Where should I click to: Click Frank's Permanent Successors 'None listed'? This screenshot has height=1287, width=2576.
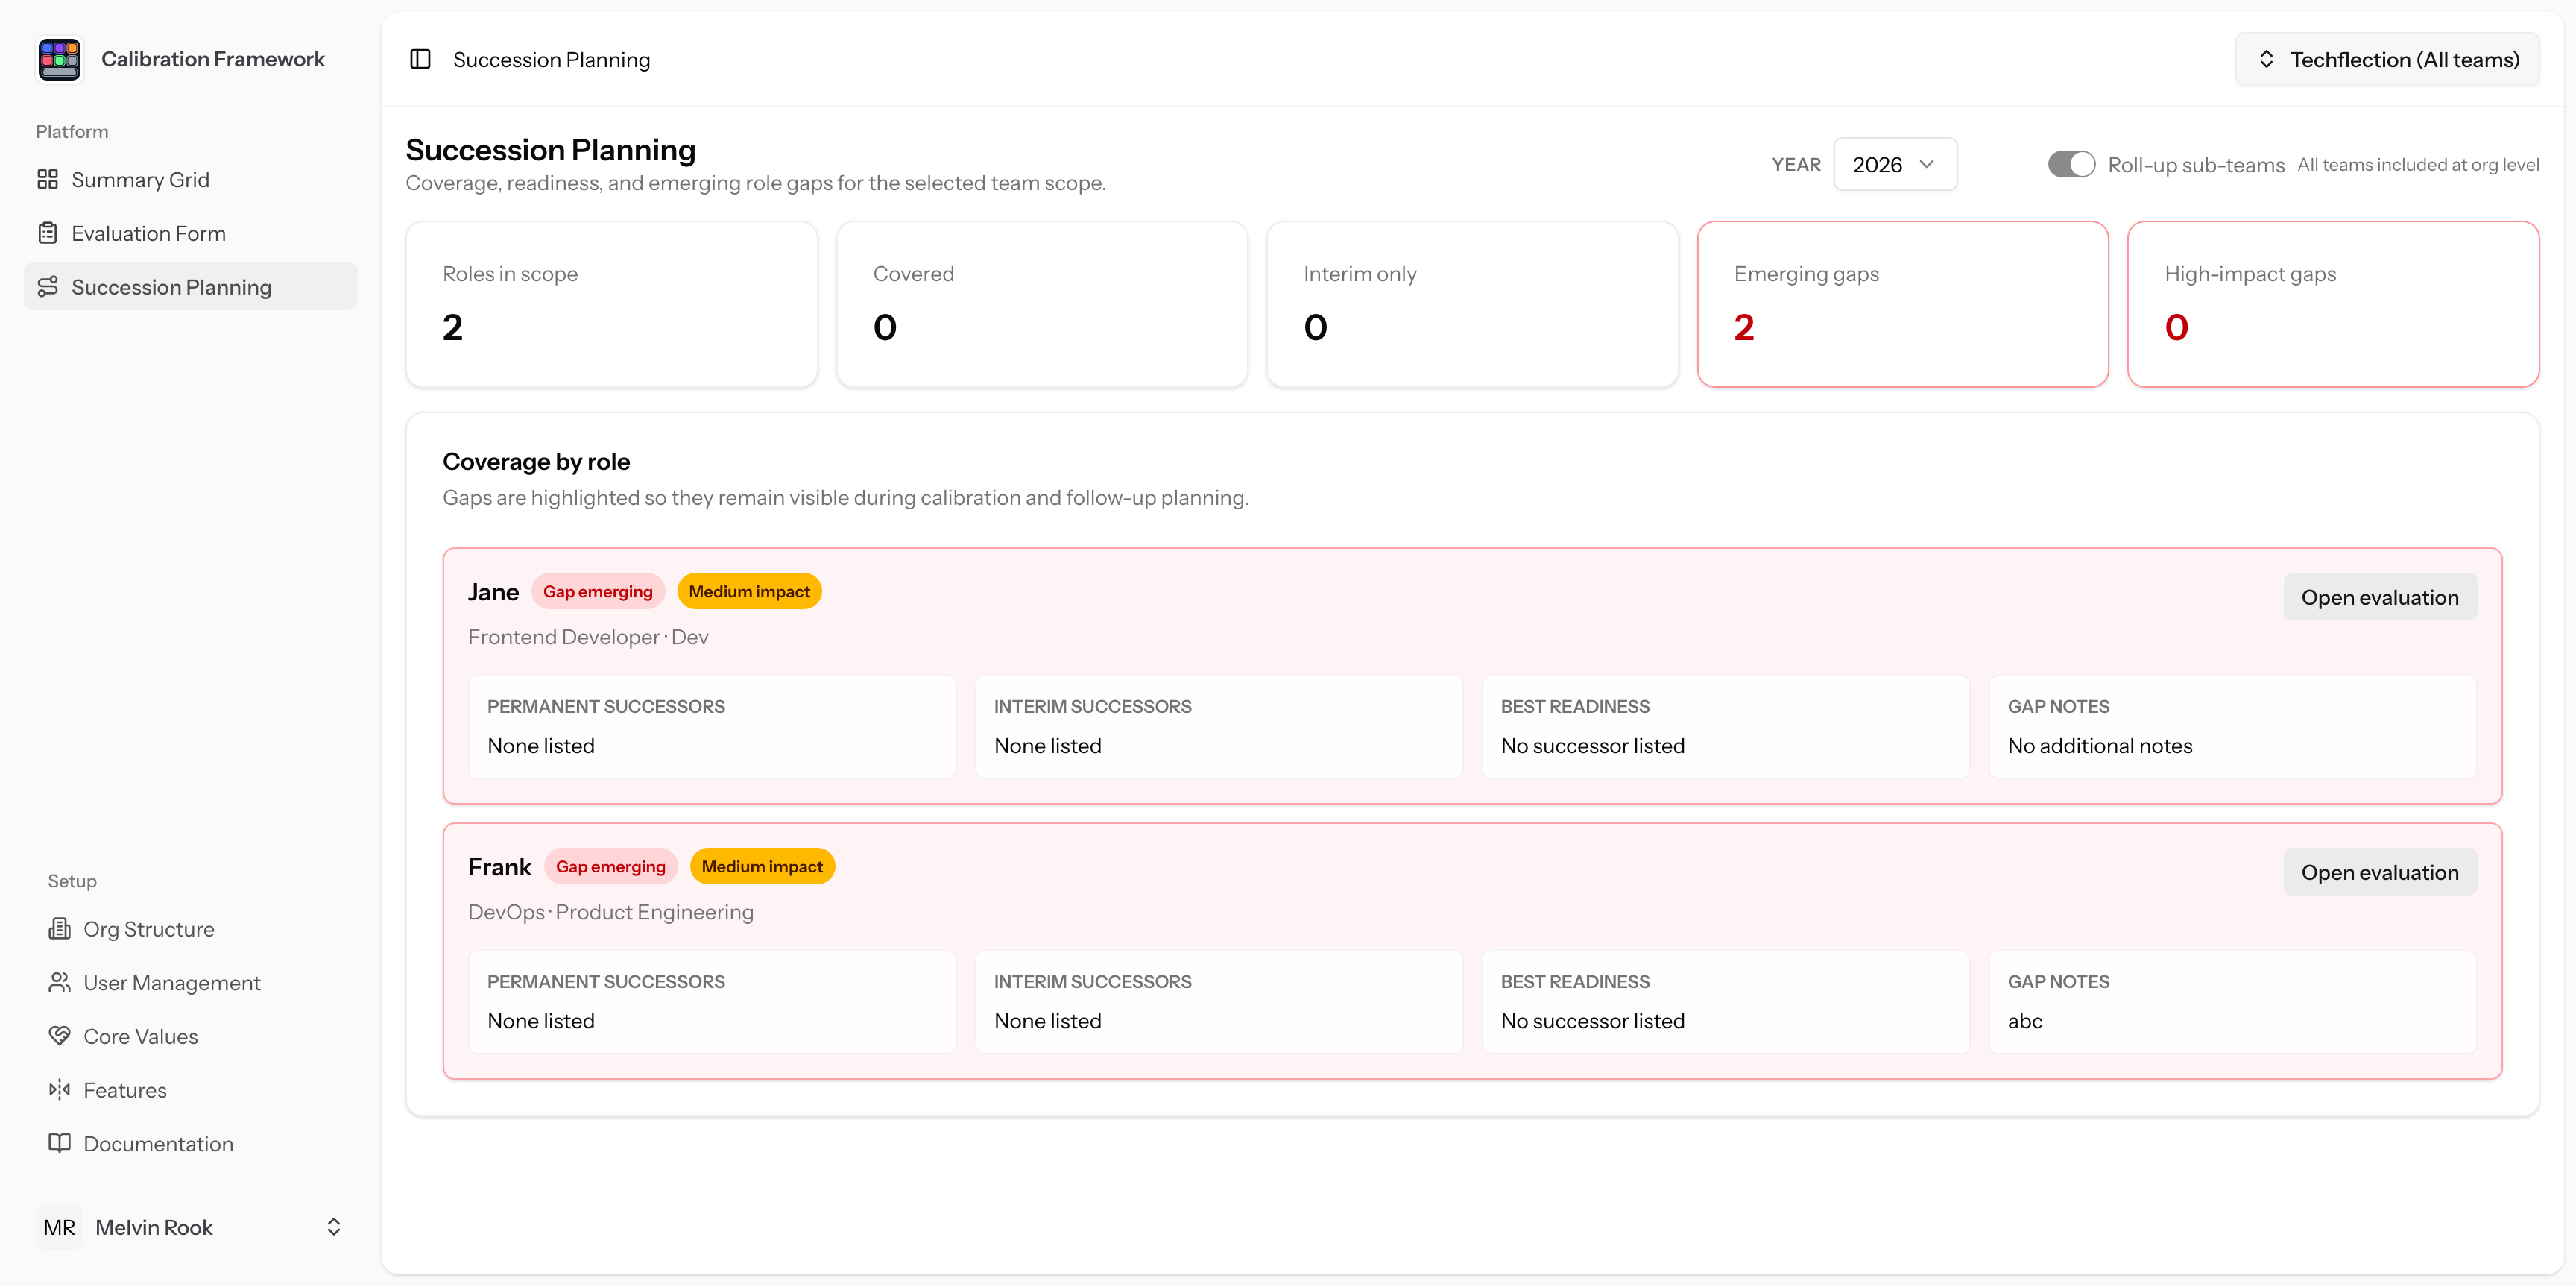(541, 1021)
